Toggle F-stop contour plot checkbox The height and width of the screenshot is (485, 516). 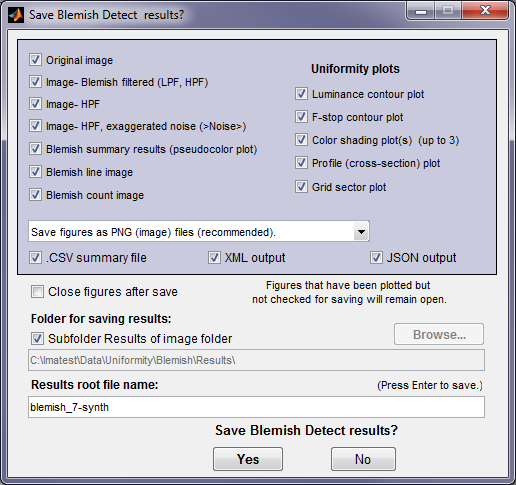click(301, 117)
